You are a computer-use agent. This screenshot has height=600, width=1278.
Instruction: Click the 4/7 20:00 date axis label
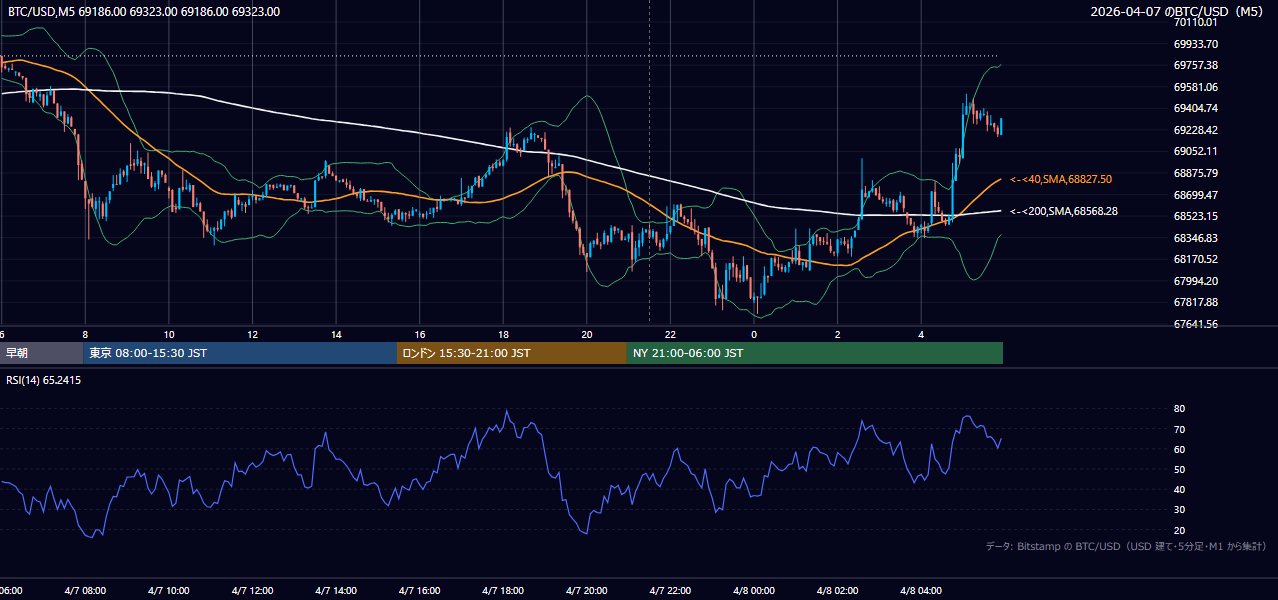pos(586,591)
